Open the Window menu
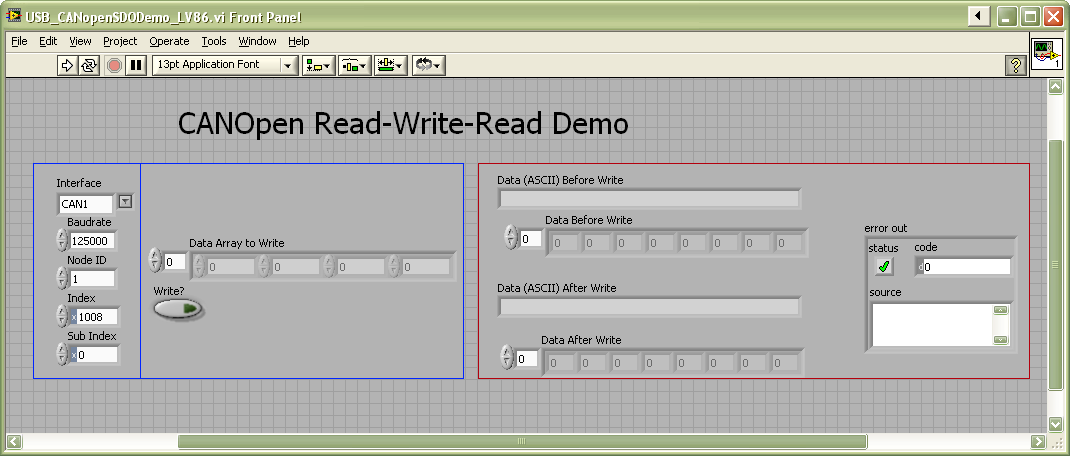Viewport: 1070px width, 456px height. tap(257, 41)
